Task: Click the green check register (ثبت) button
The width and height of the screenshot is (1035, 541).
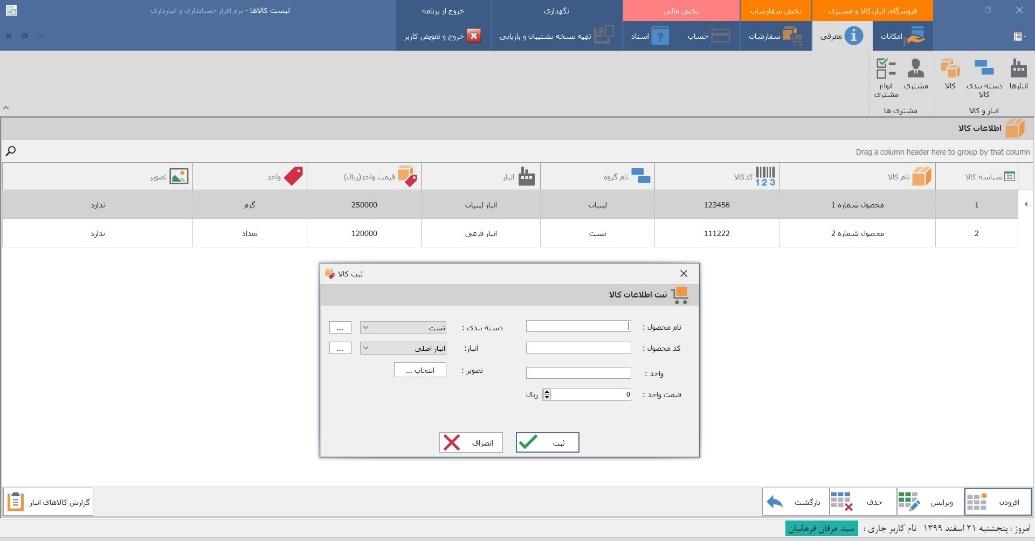Action: point(547,442)
